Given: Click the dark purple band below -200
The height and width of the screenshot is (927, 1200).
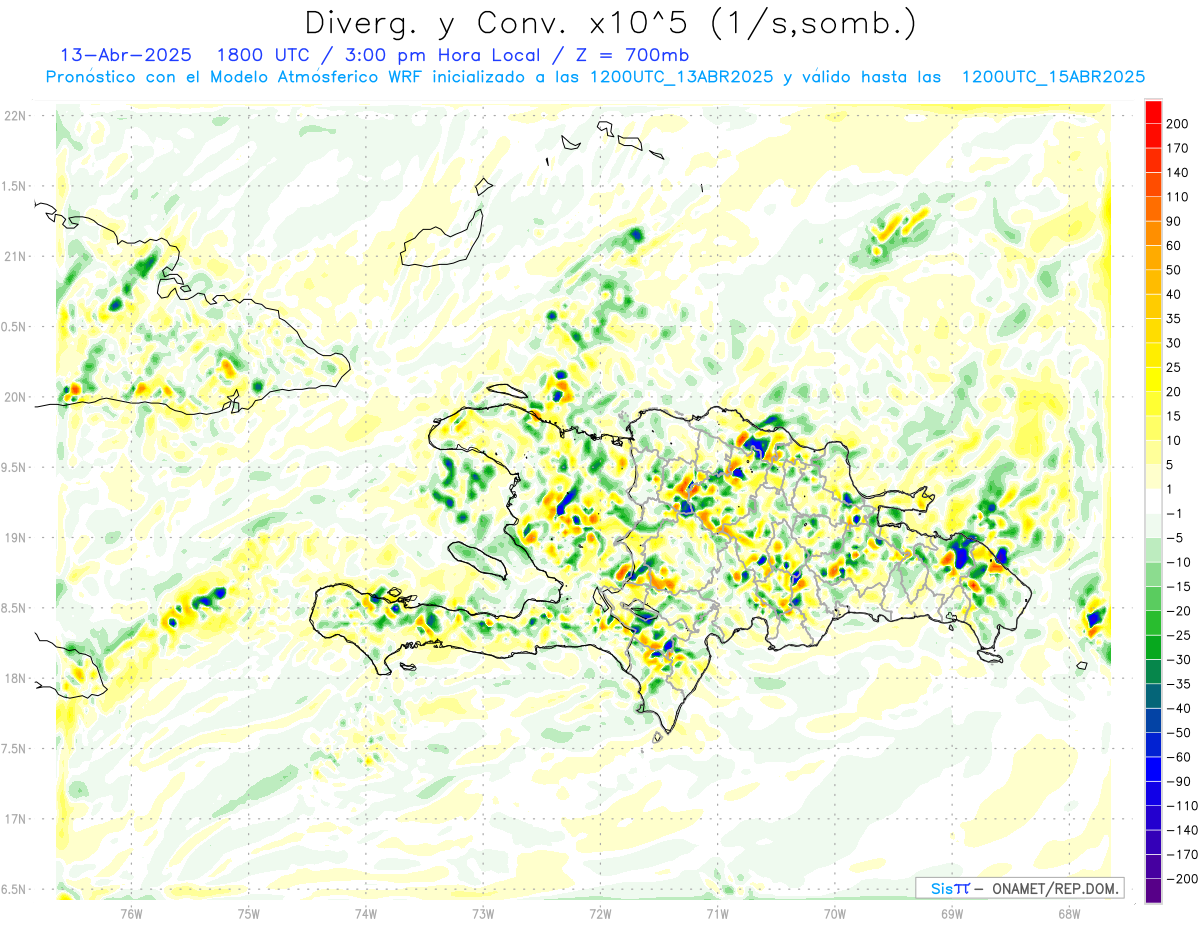Looking at the screenshot, I should 1153,891.
